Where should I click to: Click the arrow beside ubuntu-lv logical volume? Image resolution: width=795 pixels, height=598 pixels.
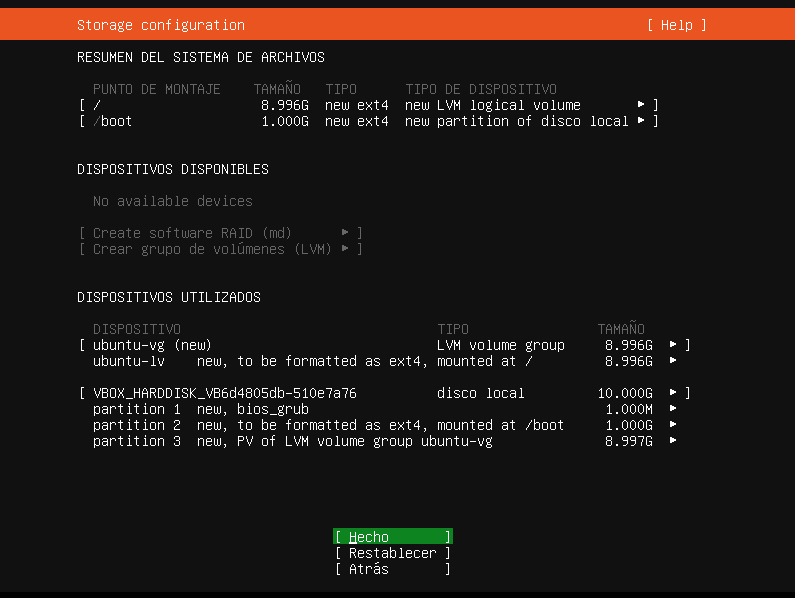click(674, 361)
